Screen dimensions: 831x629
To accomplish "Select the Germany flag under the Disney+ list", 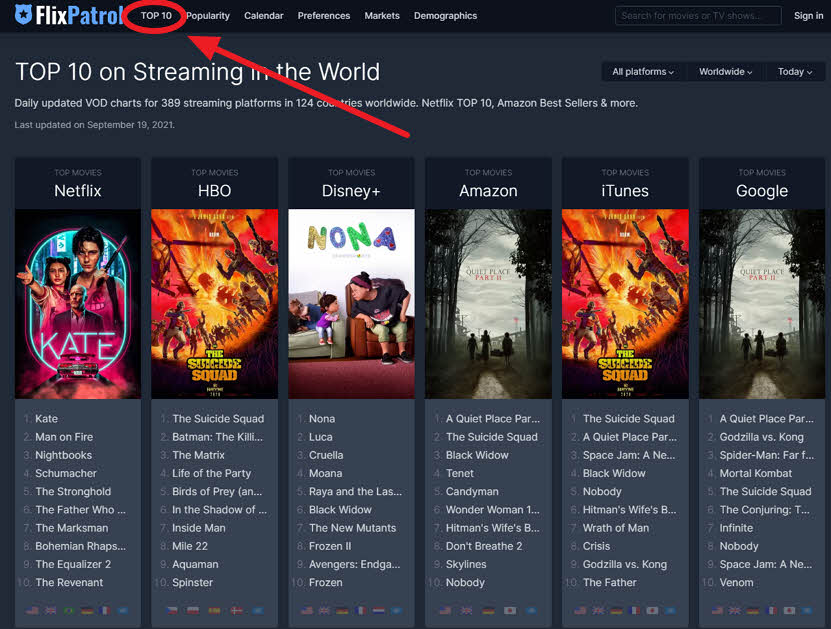I will (342, 610).
